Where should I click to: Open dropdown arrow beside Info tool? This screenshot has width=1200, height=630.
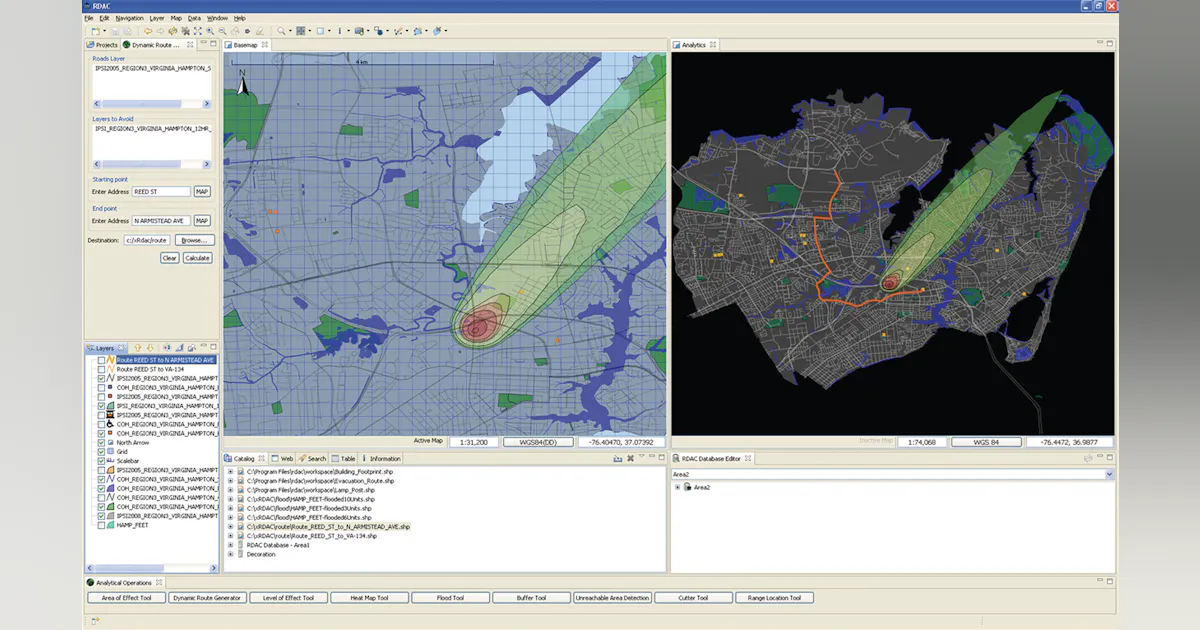(348, 31)
